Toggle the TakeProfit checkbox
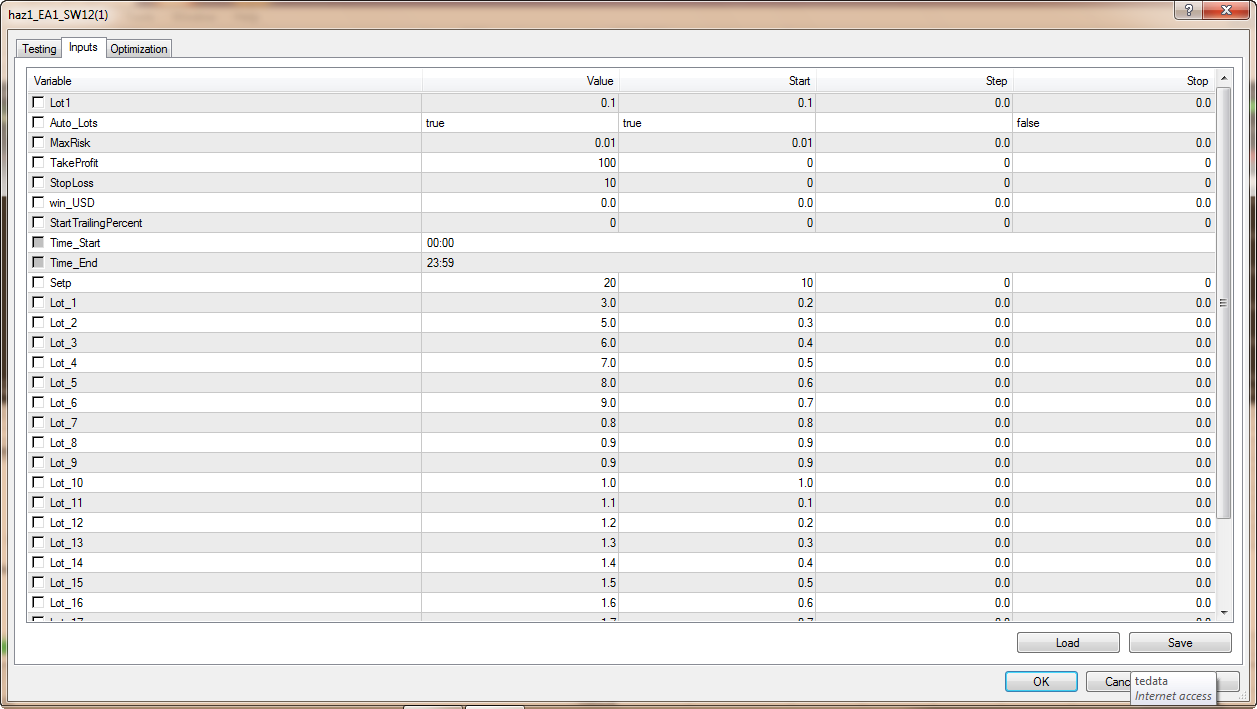This screenshot has width=1257, height=709. pos(39,162)
